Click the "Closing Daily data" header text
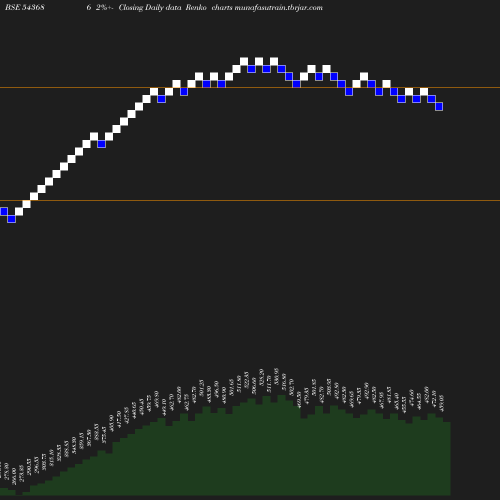This screenshot has width=500, height=500. tap(150, 7)
